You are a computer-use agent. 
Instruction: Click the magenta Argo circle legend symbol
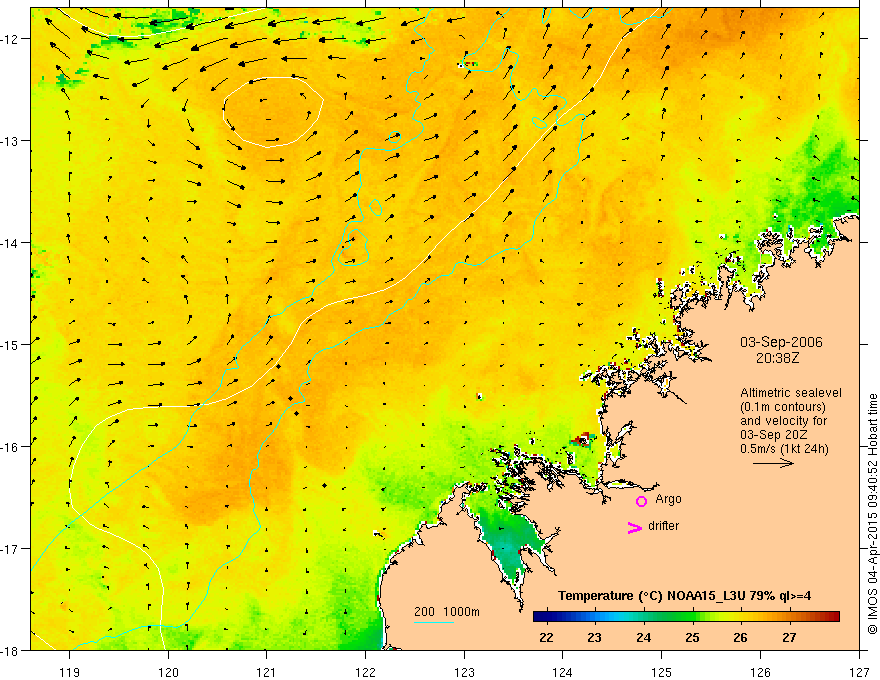point(641,501)
